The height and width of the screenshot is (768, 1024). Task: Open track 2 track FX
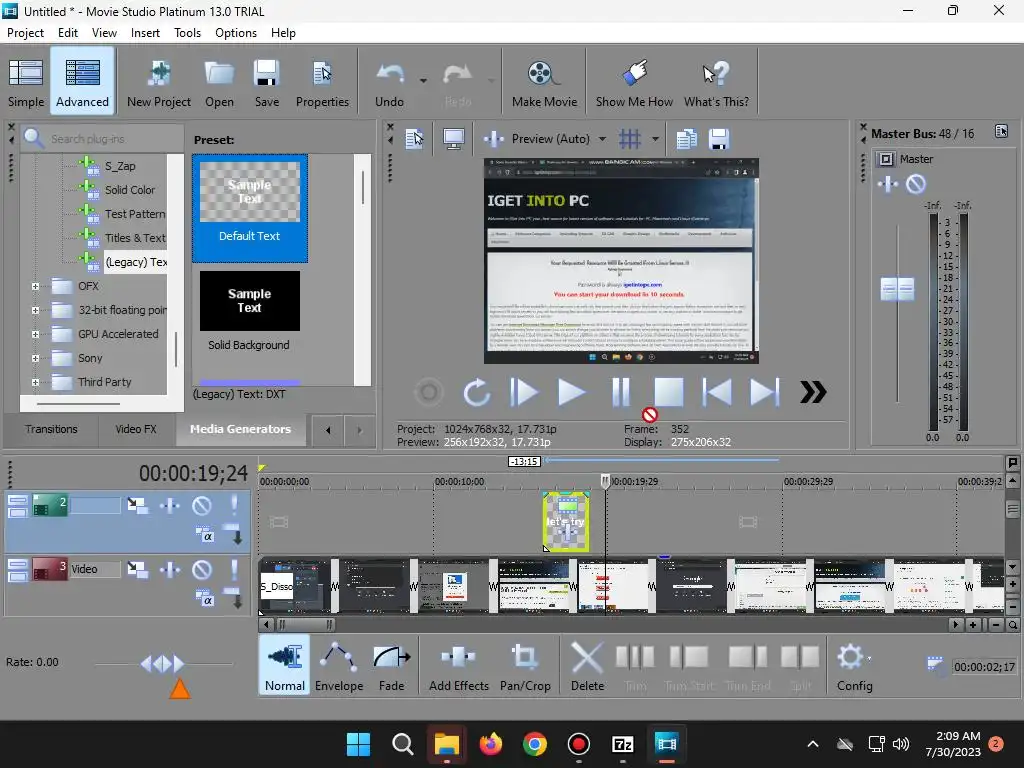(x=170, y=505)
